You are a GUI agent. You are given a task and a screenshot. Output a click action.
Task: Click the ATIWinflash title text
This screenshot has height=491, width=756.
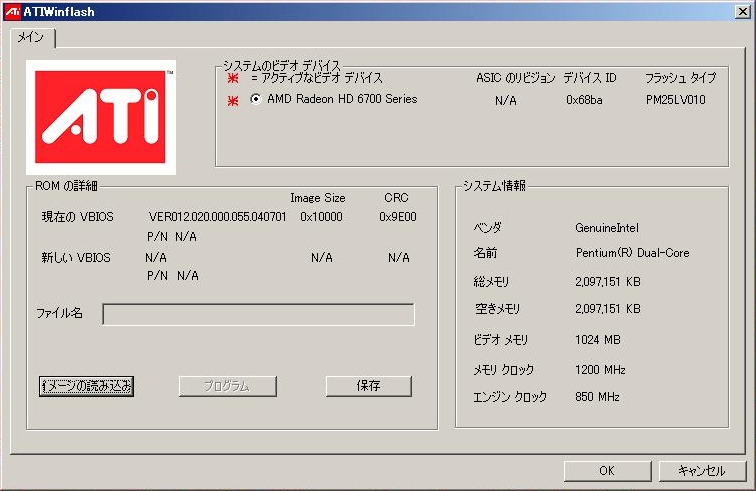tap(59, 12)
